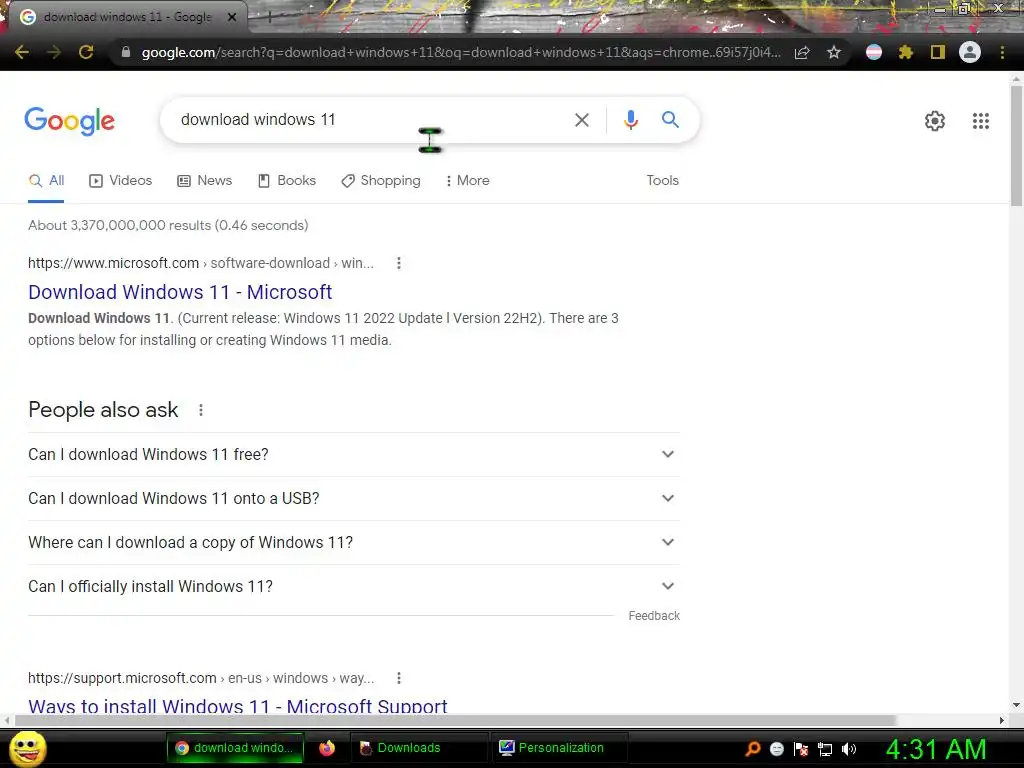Click the volume speaker tray icon
This screenshot has height=768, width=1024.
tap(848, 749)
